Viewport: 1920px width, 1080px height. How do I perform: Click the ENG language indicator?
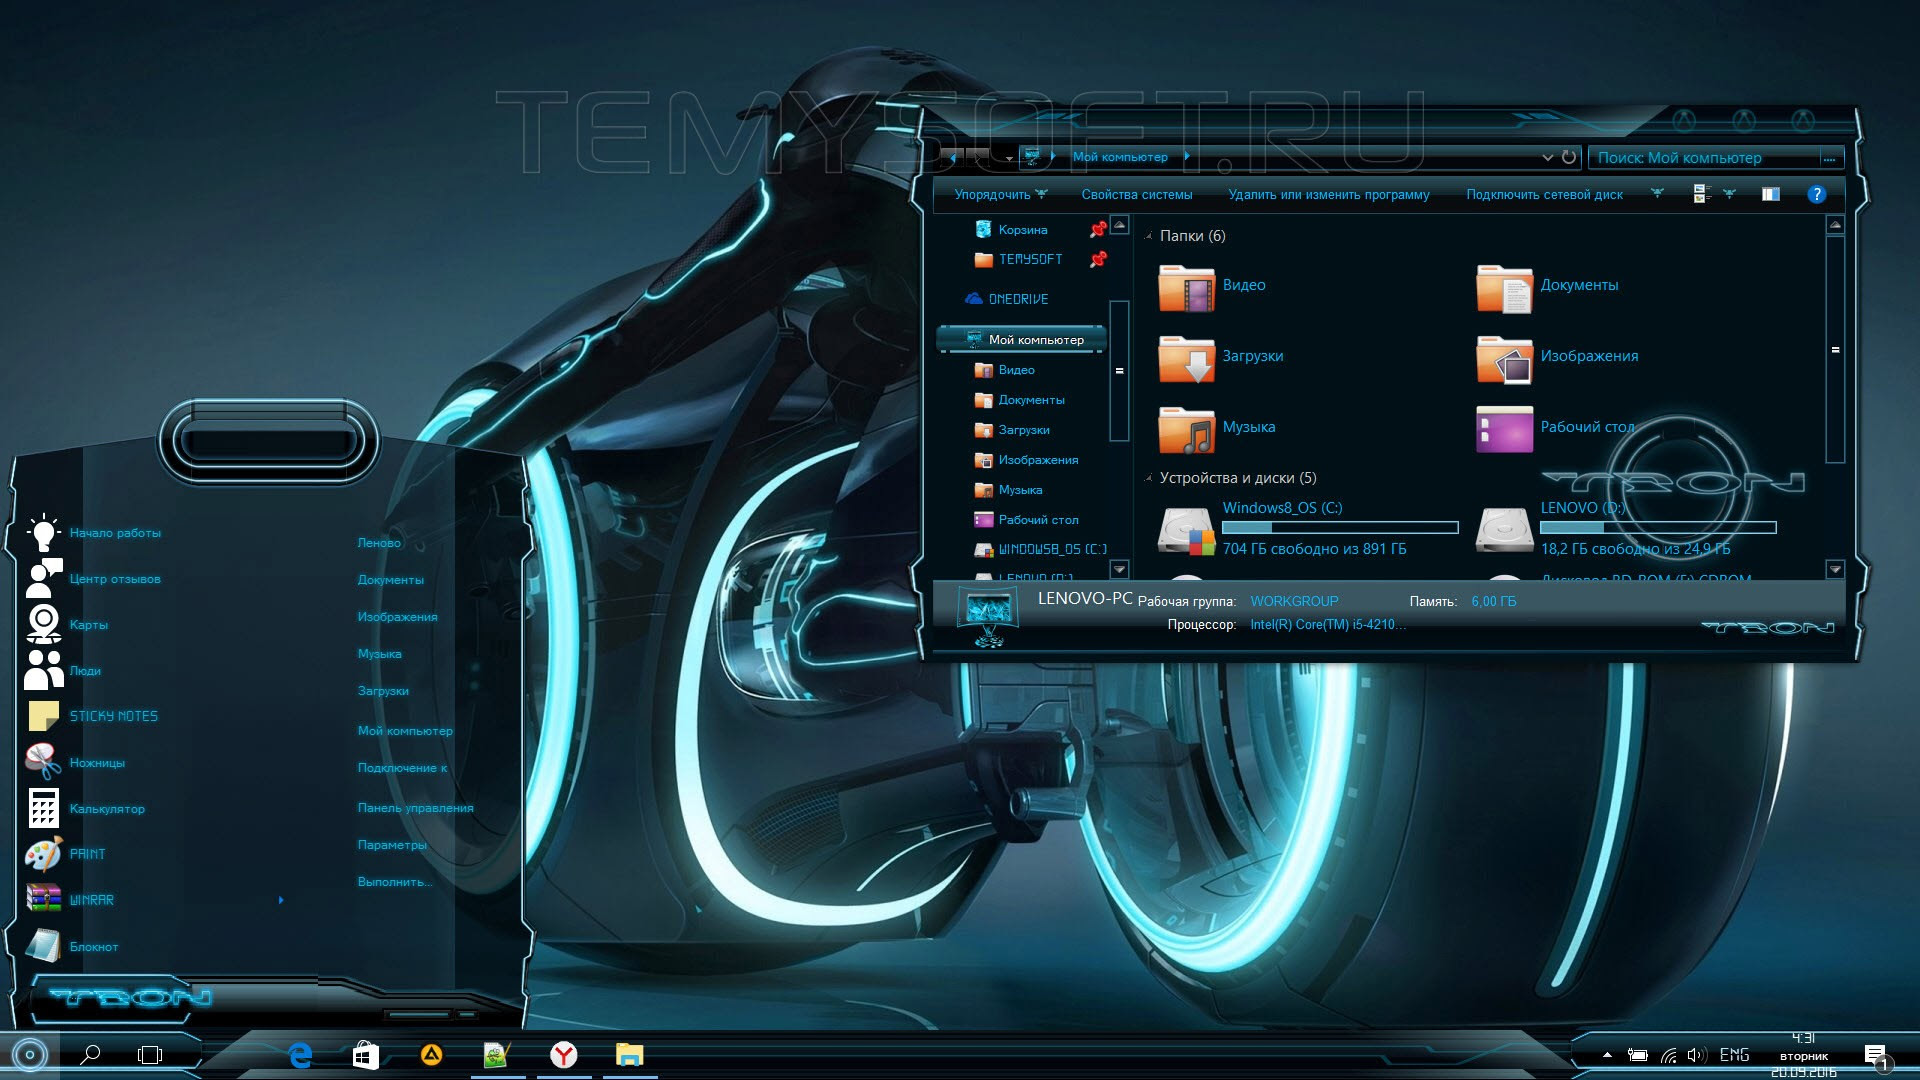1734,1055
